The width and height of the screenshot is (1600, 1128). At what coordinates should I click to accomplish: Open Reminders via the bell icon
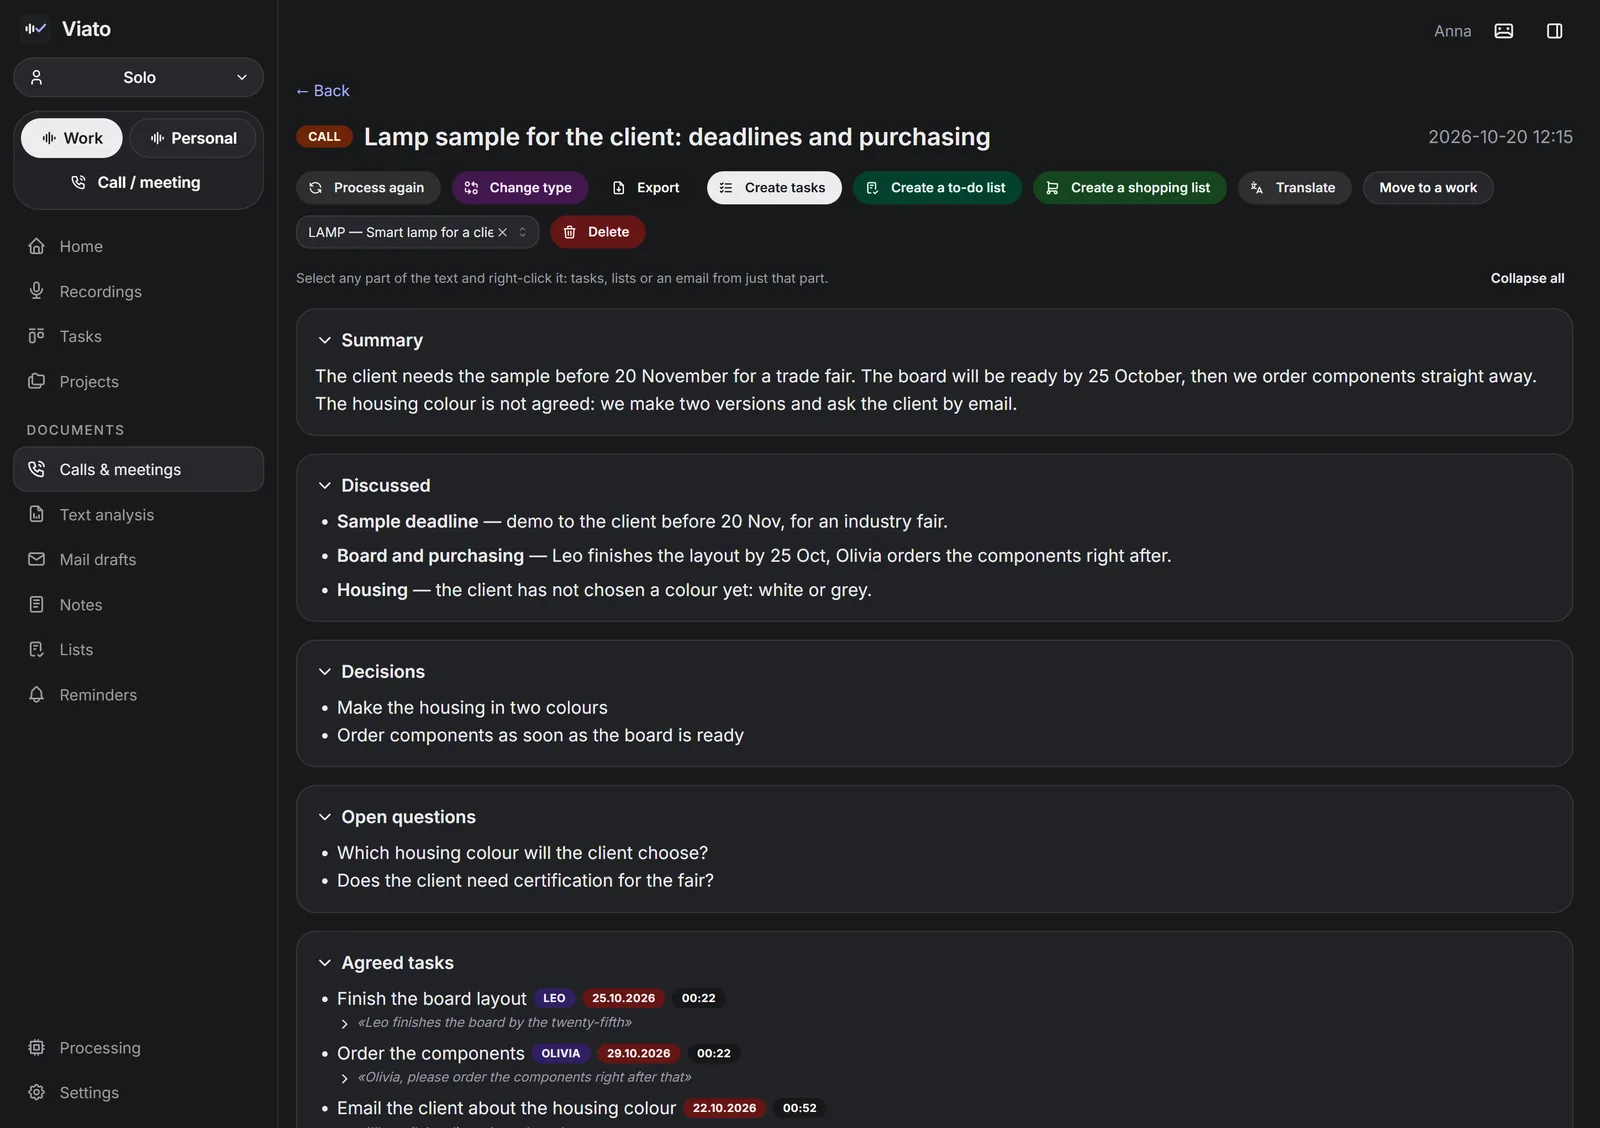(x=37, y=694)
